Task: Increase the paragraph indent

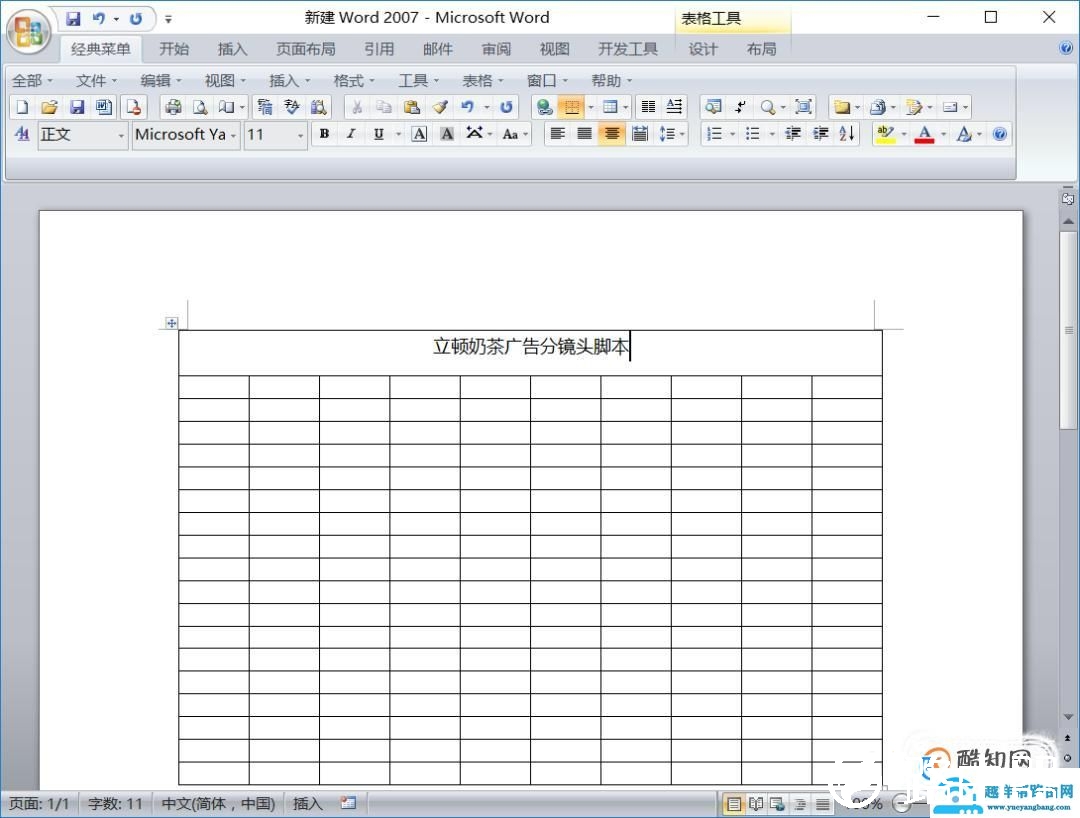Action: pyautogui.click(x=820, y=134)
